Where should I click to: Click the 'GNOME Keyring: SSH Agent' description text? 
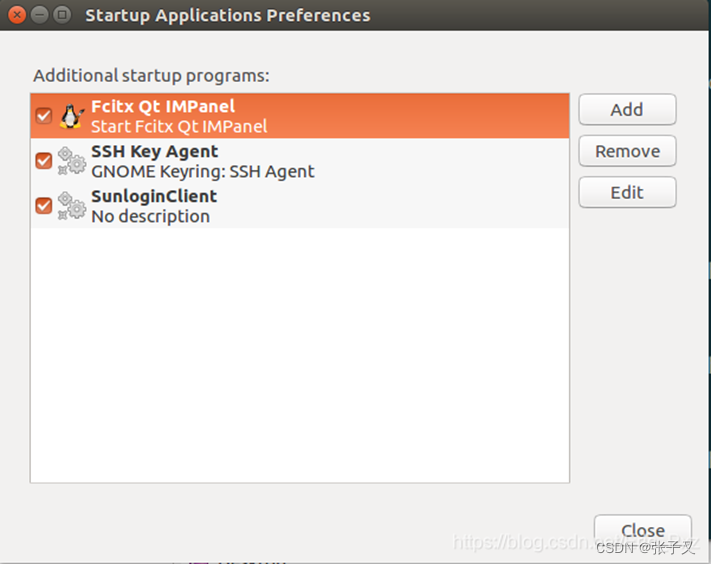(x=202, y=171)
